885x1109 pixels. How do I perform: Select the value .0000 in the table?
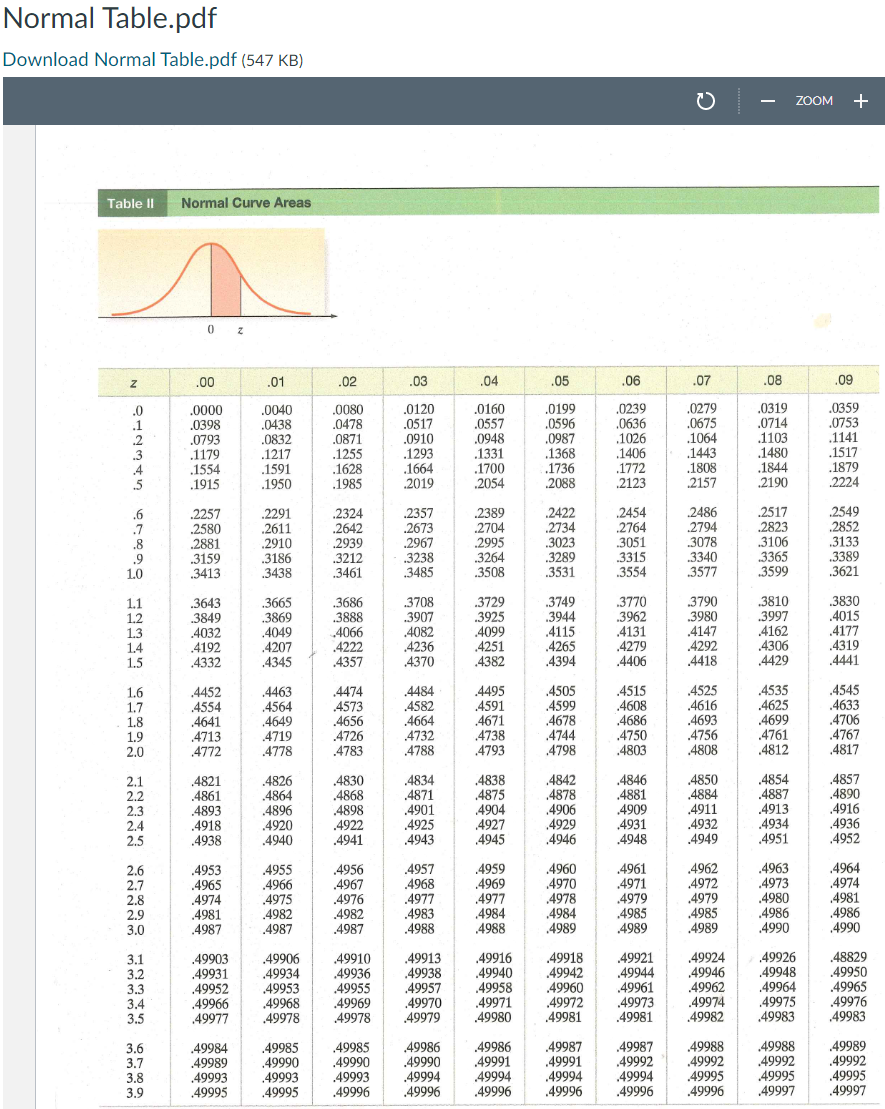tap(206, 410)
